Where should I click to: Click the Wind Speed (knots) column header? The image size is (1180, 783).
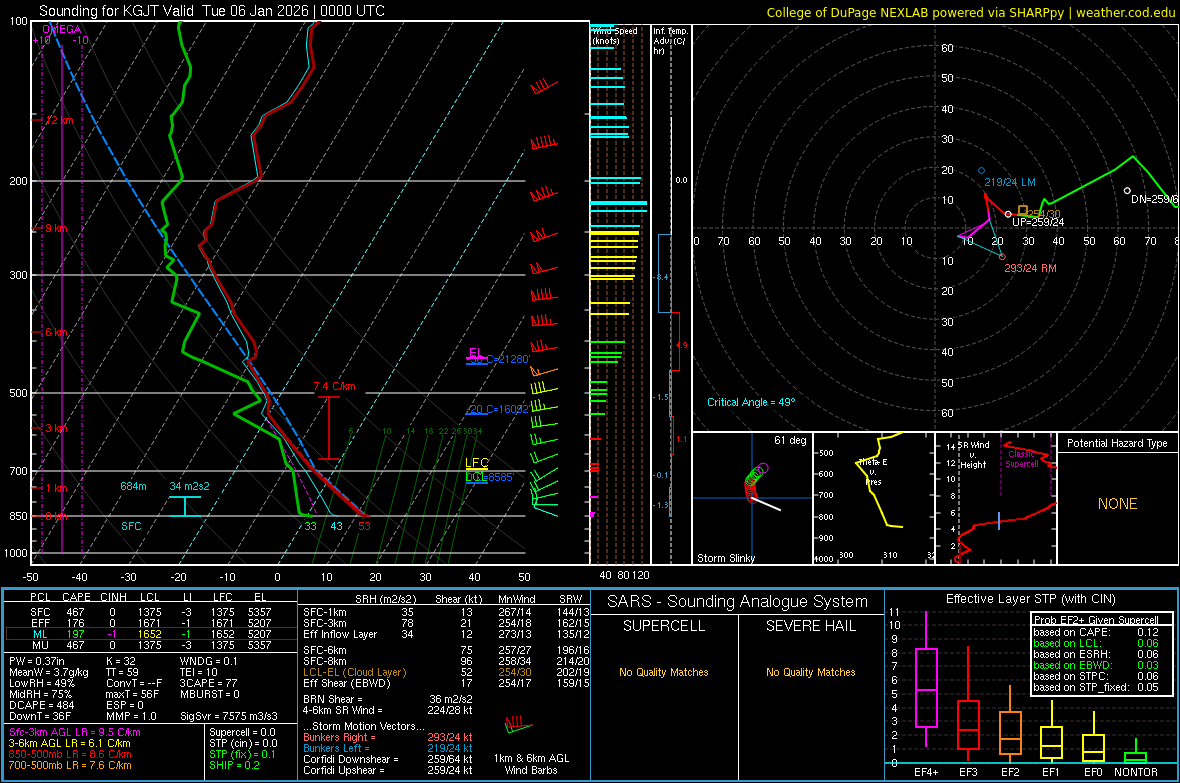point(615,35)
